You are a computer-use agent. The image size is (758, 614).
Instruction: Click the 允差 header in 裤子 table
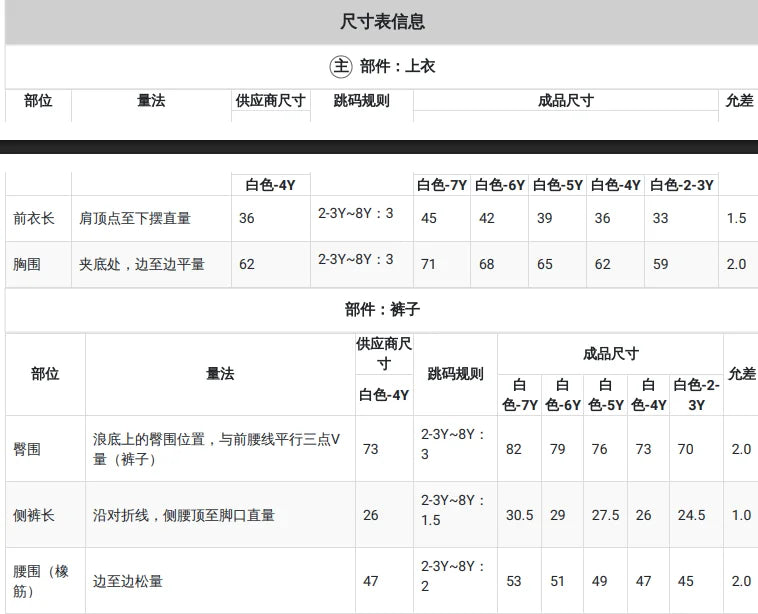pyautogui.click(x=742, y=374)
